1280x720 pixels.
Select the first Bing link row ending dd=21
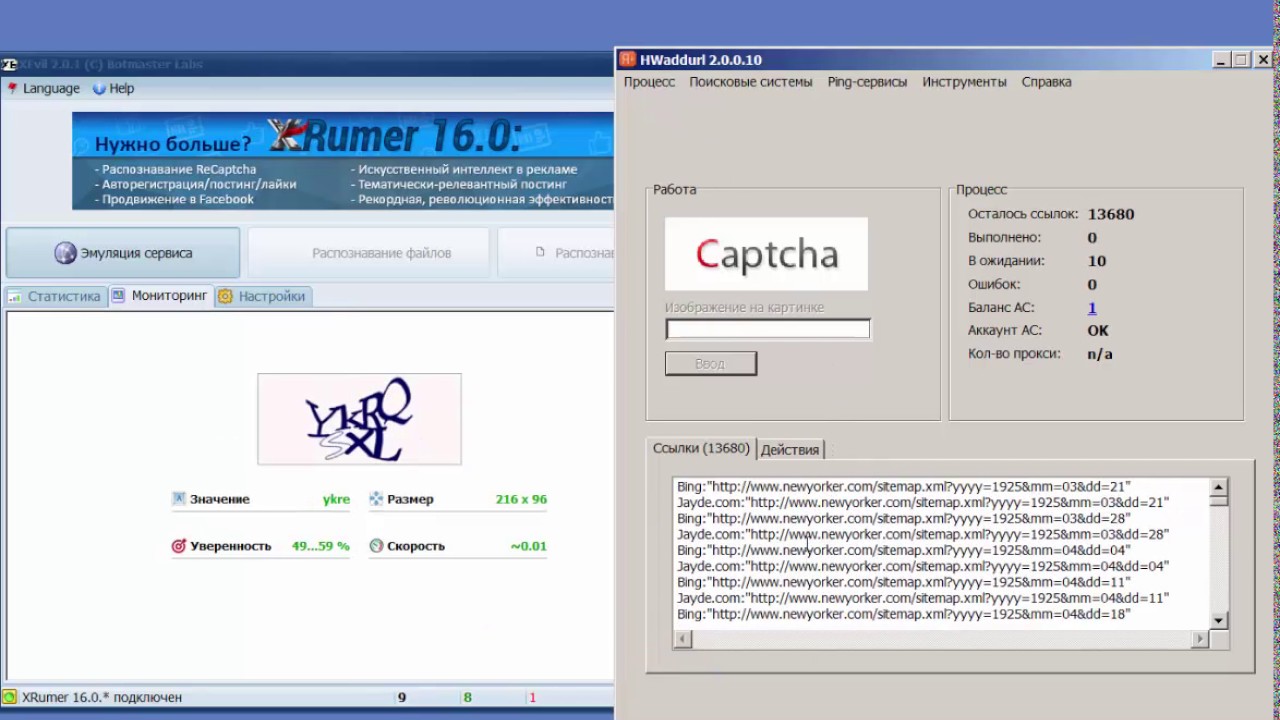tap(904, 486)
